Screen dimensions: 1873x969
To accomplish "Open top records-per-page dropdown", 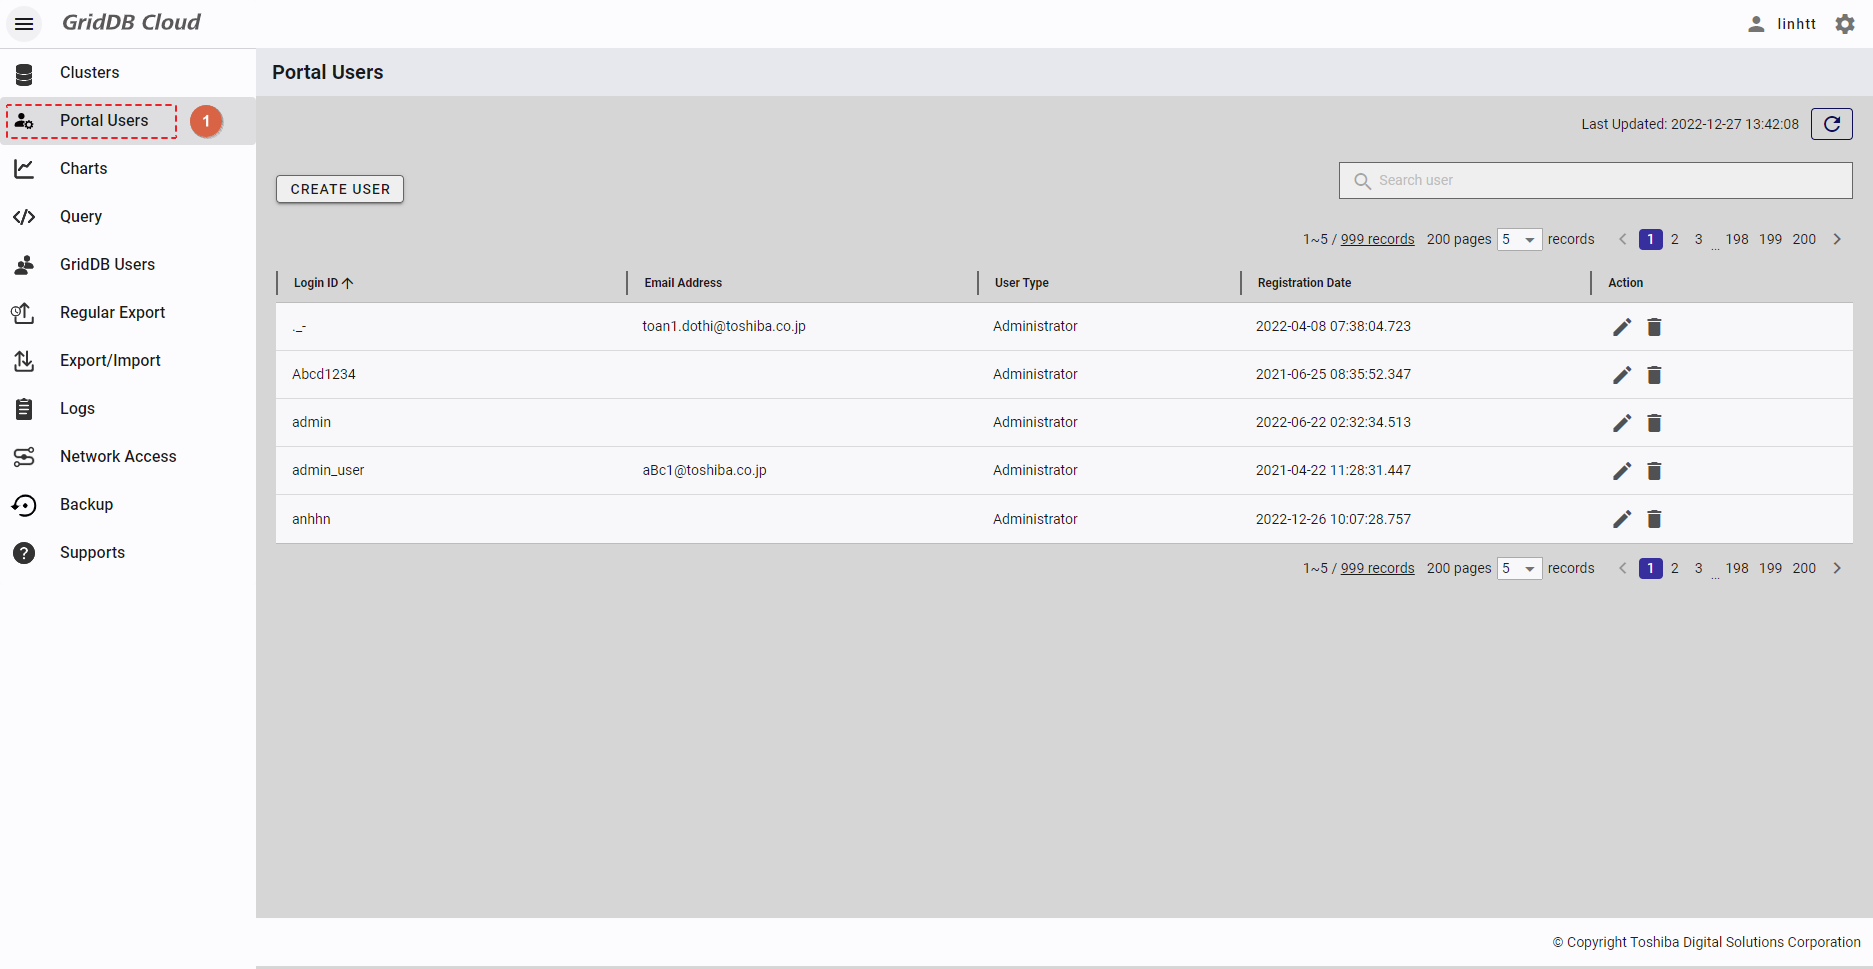I will click(x=1519, y=240).
